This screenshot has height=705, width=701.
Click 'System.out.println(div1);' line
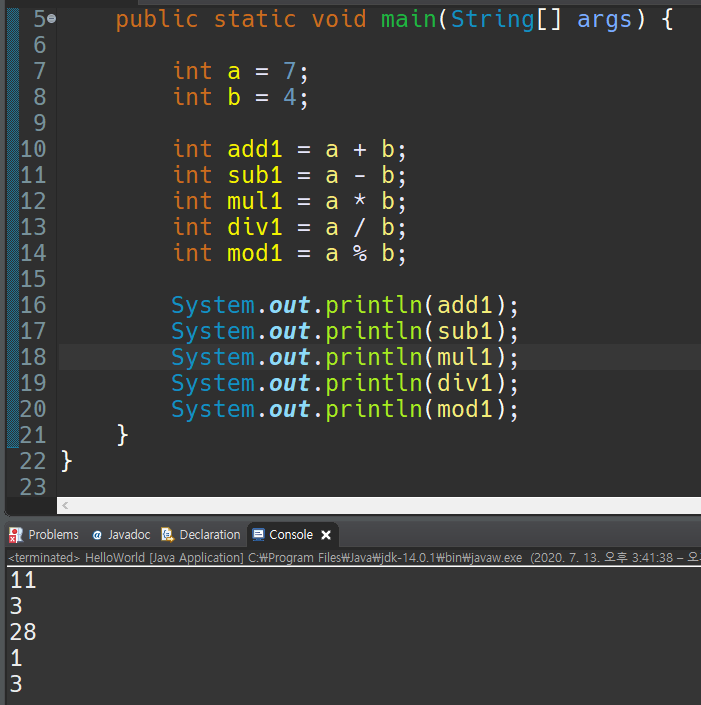tap(345, 384)
